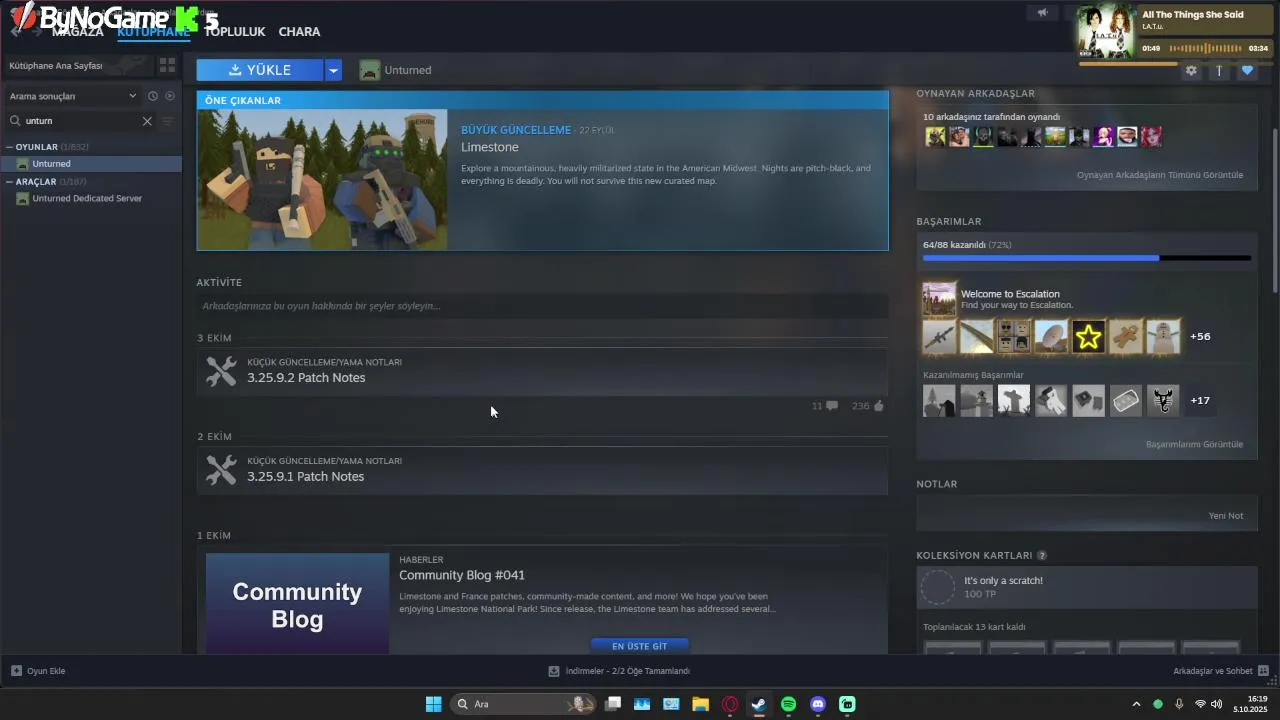Click the Task View taskbar icon
This screenshot has height=720, width=1280.
(613, 704)
